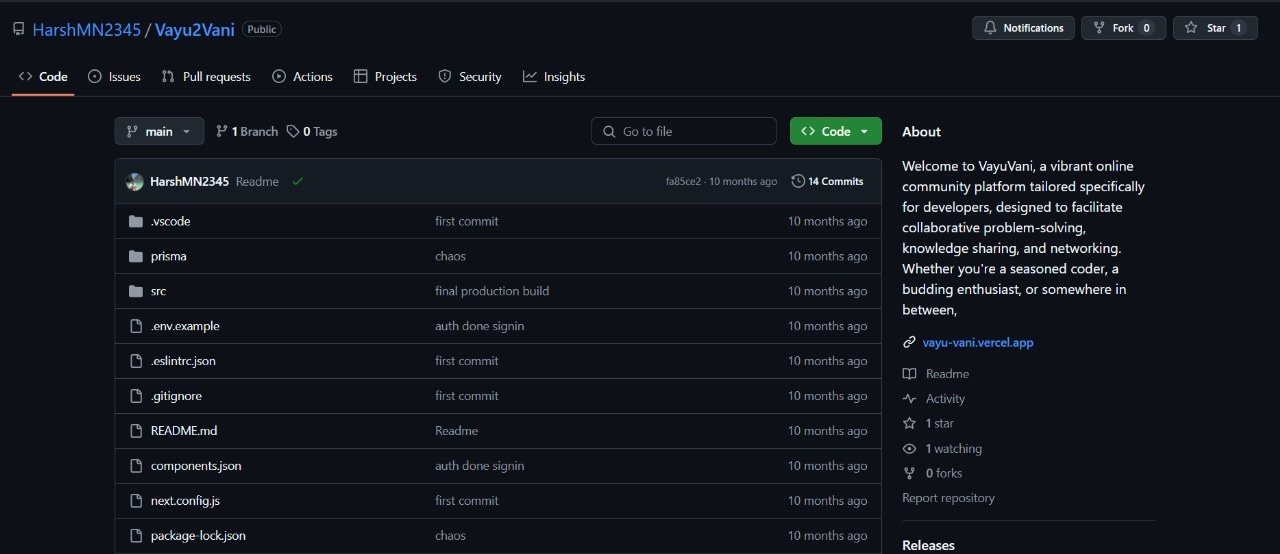1280x554 pixels.
Task: Open the Issues tab
Action: click(114, 77)
